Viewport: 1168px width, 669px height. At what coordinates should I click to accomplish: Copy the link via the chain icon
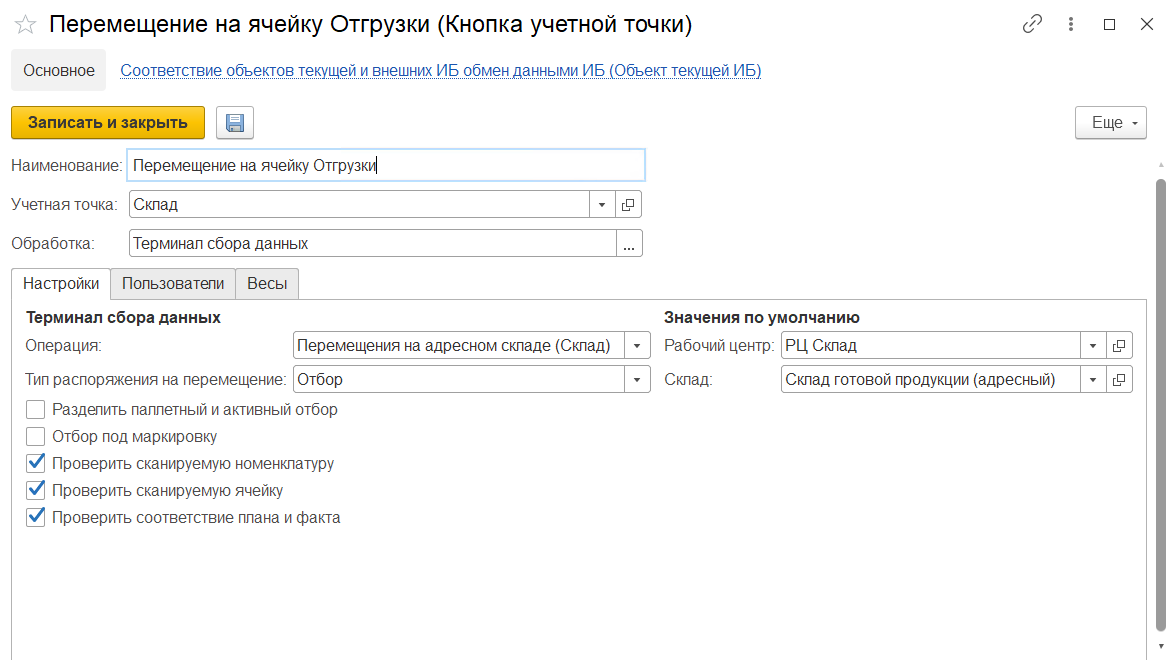(x=1032, y=25)
